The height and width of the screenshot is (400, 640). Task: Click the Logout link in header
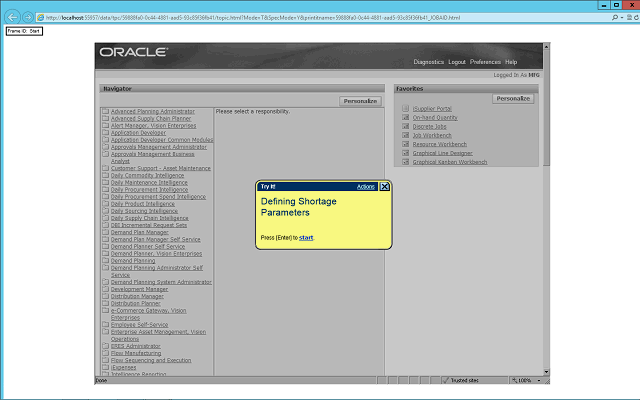(457, 62)
